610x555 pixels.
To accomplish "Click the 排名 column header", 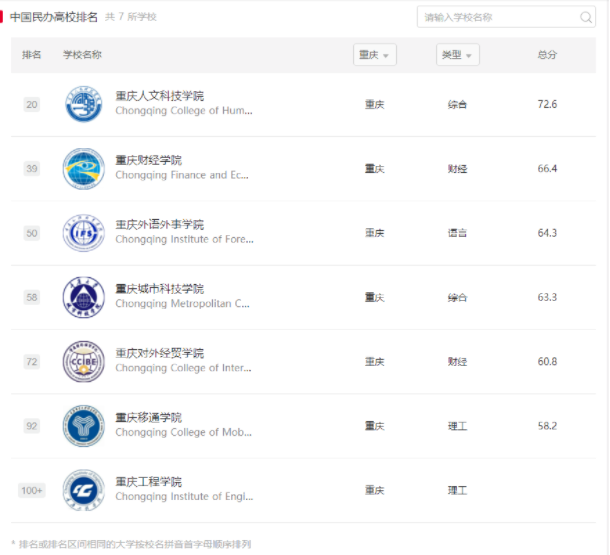I will 32,55.
